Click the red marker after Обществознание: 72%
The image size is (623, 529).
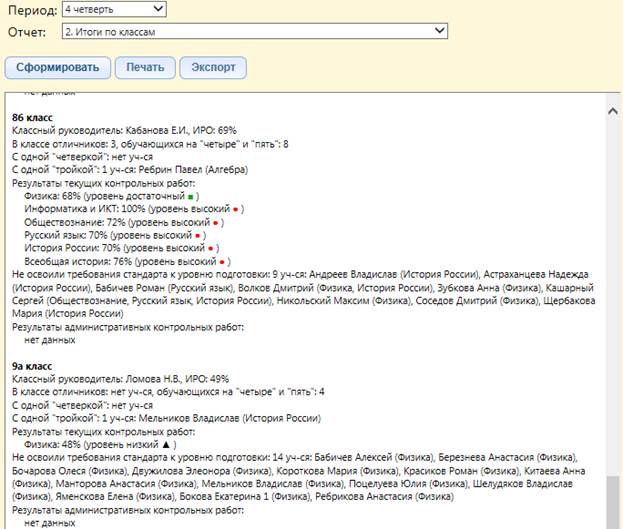click(x=215, y=223)
